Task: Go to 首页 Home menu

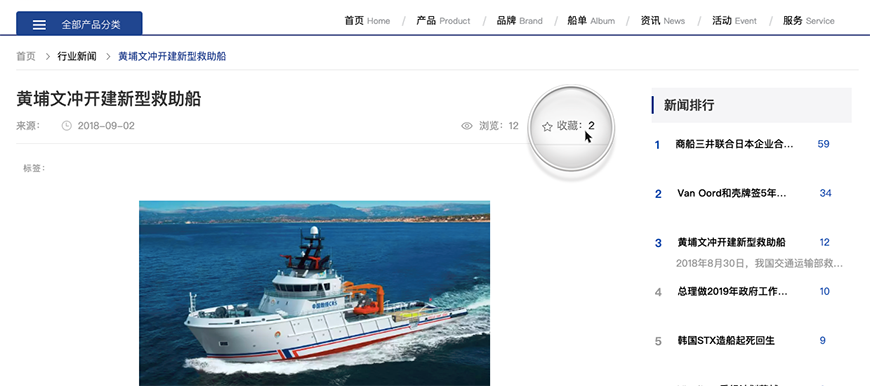Action: [x=367, y=21]
